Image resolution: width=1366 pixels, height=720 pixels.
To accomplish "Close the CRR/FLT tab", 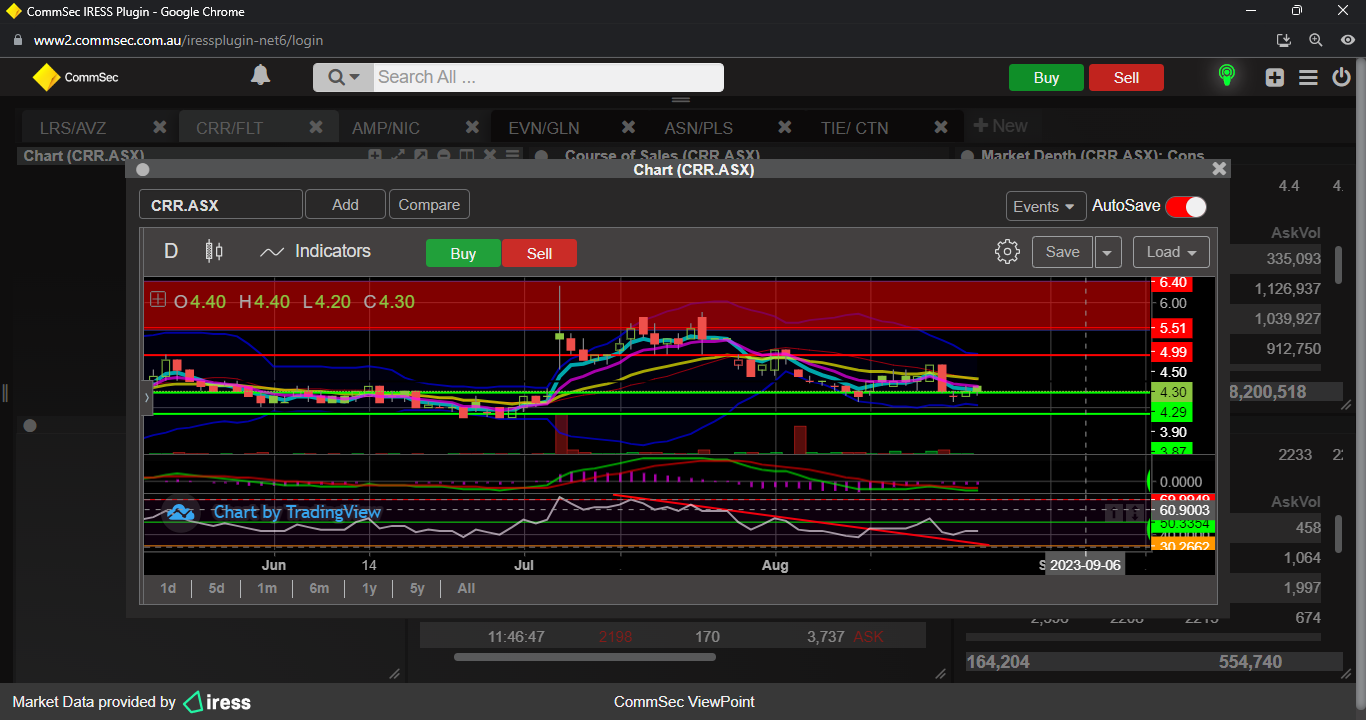I will (316, 127).
